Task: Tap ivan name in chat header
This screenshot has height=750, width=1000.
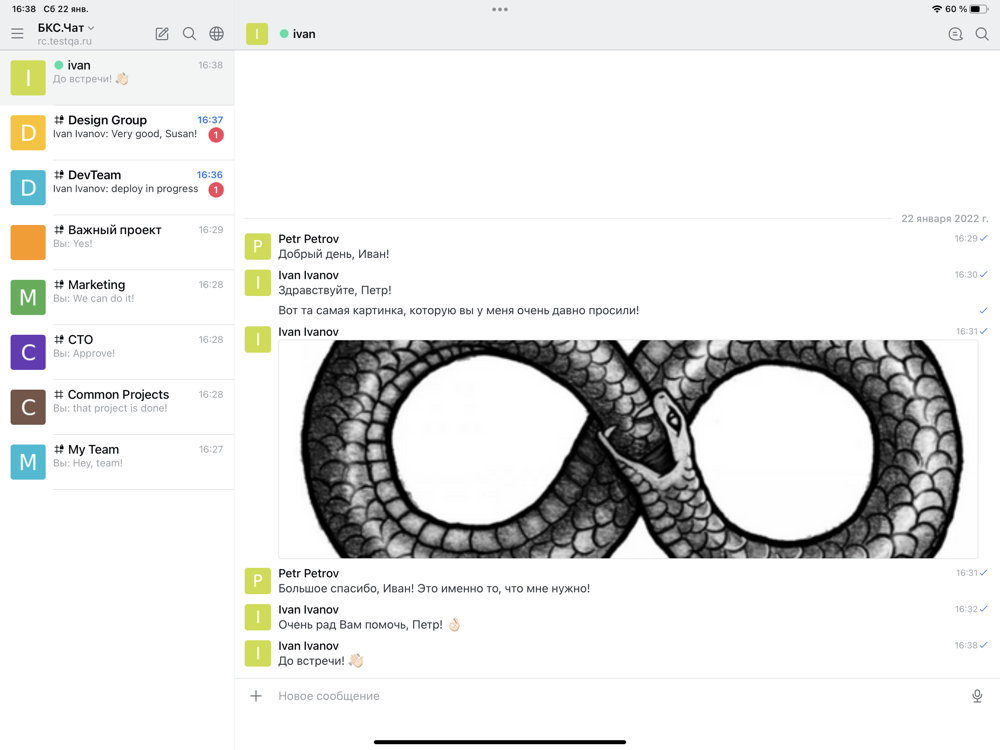Action: click(304, 34)
